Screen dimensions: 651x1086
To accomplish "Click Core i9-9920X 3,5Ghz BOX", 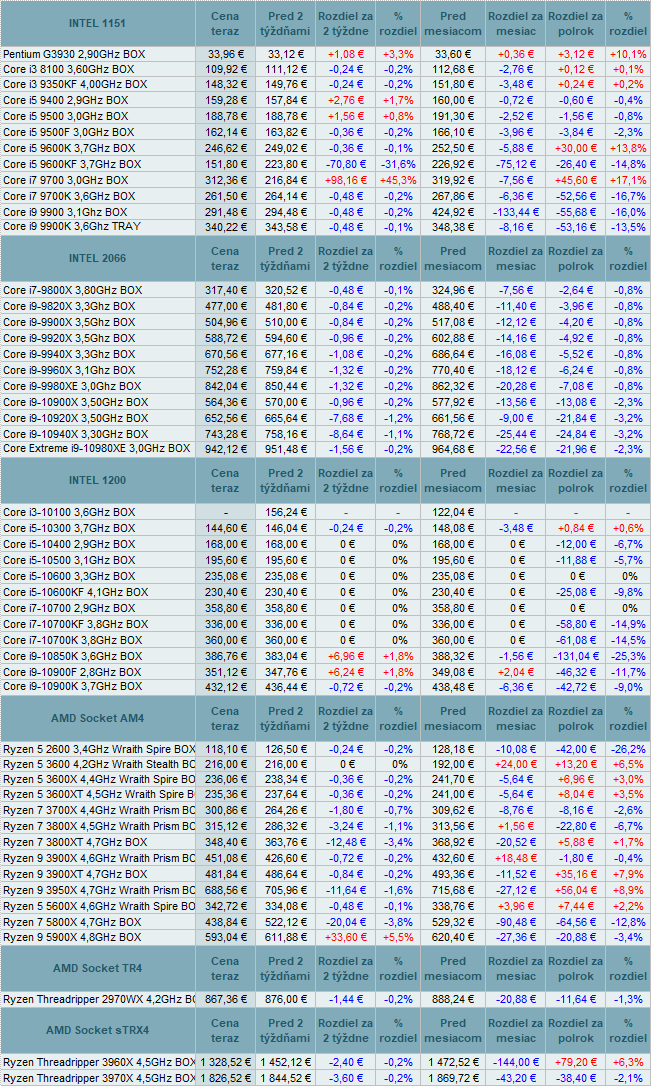I will (69, 338).
